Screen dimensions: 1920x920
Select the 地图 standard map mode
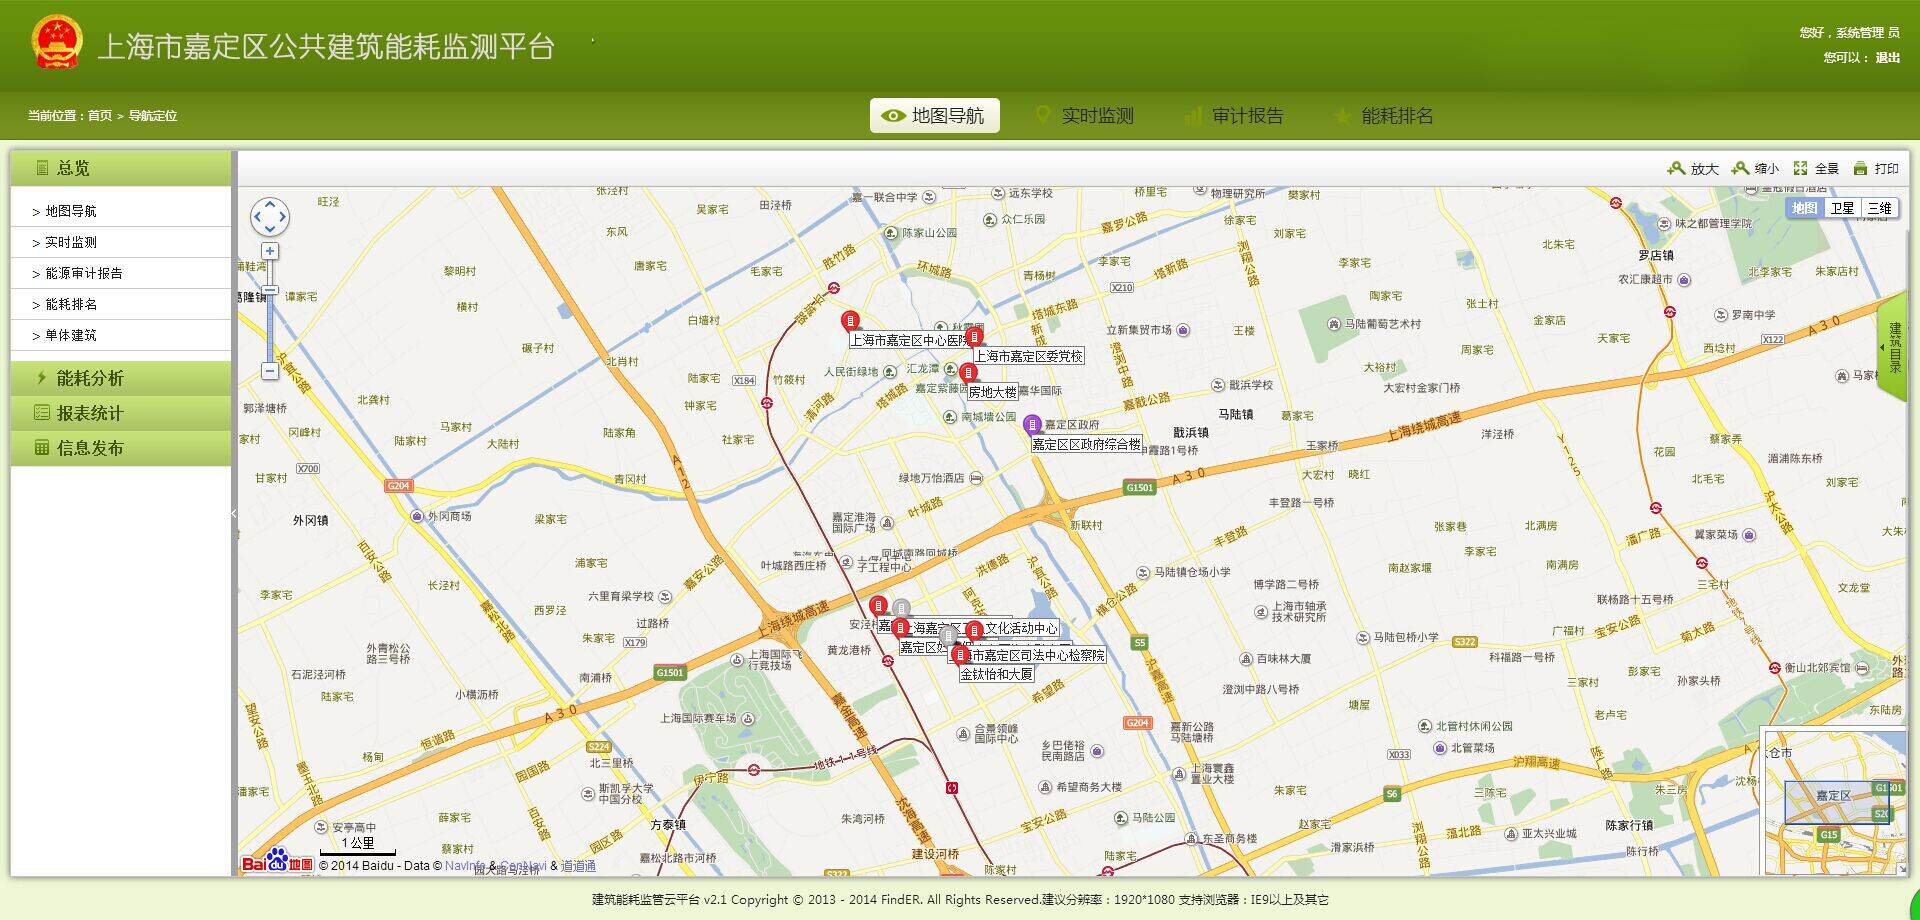(1804, 208)
